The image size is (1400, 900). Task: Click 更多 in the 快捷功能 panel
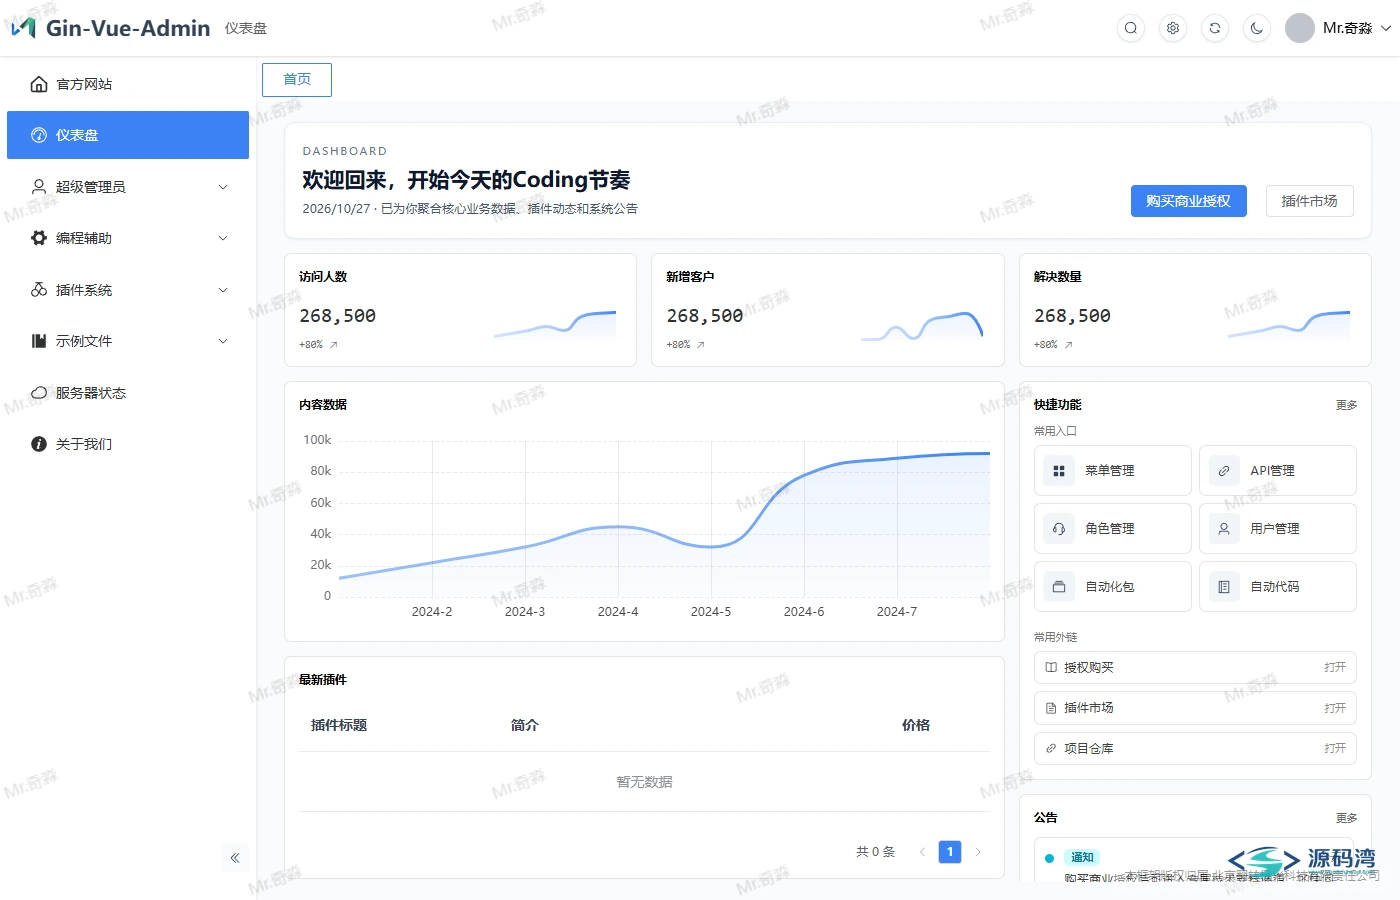[x=1347, y=405]
